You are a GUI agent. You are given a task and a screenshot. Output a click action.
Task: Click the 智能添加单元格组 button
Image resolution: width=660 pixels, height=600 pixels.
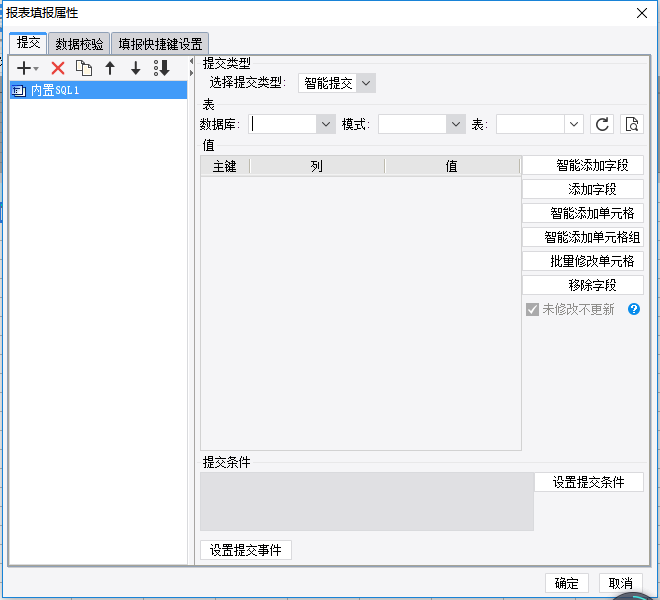pyautogui.click(x=583, y=237)
